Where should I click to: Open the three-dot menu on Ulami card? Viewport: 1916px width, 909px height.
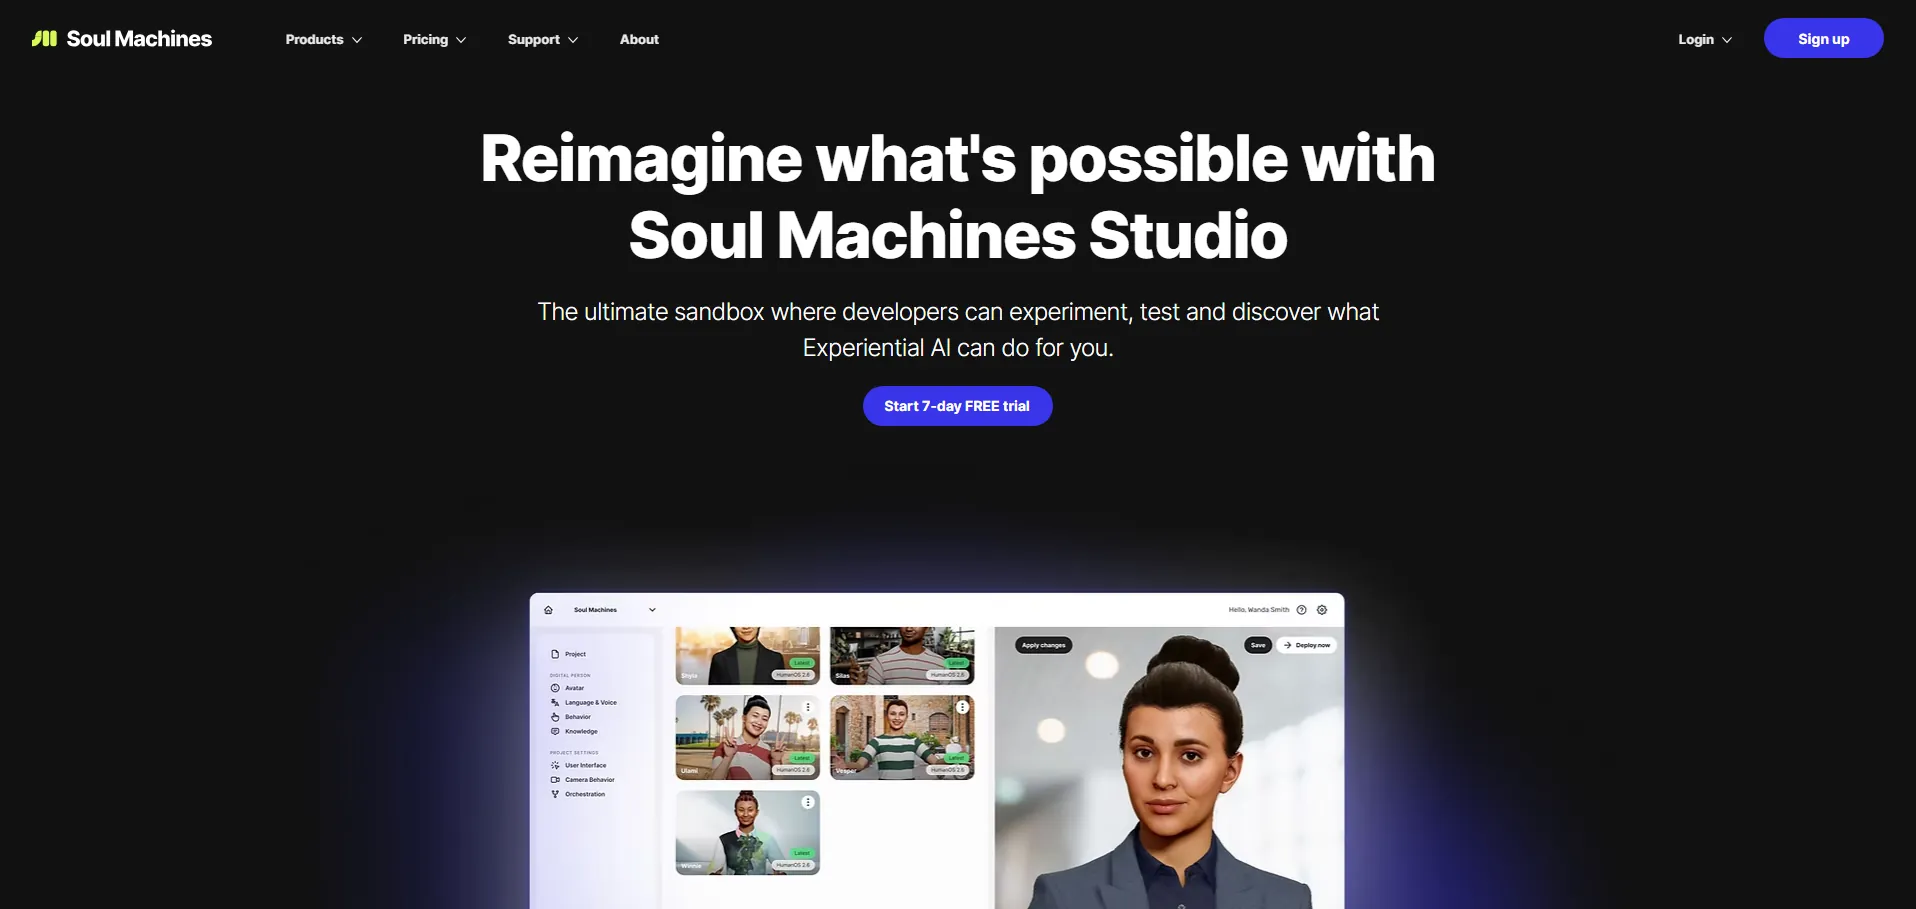[808, 707]
